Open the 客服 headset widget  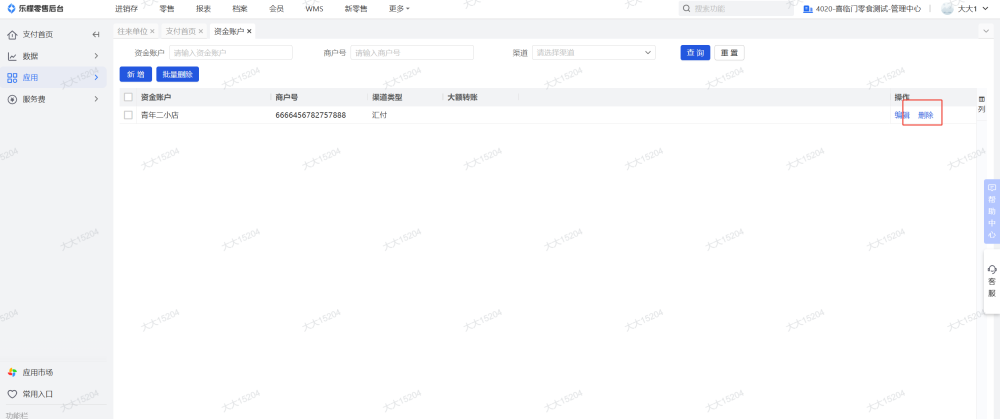pos(992,281)
